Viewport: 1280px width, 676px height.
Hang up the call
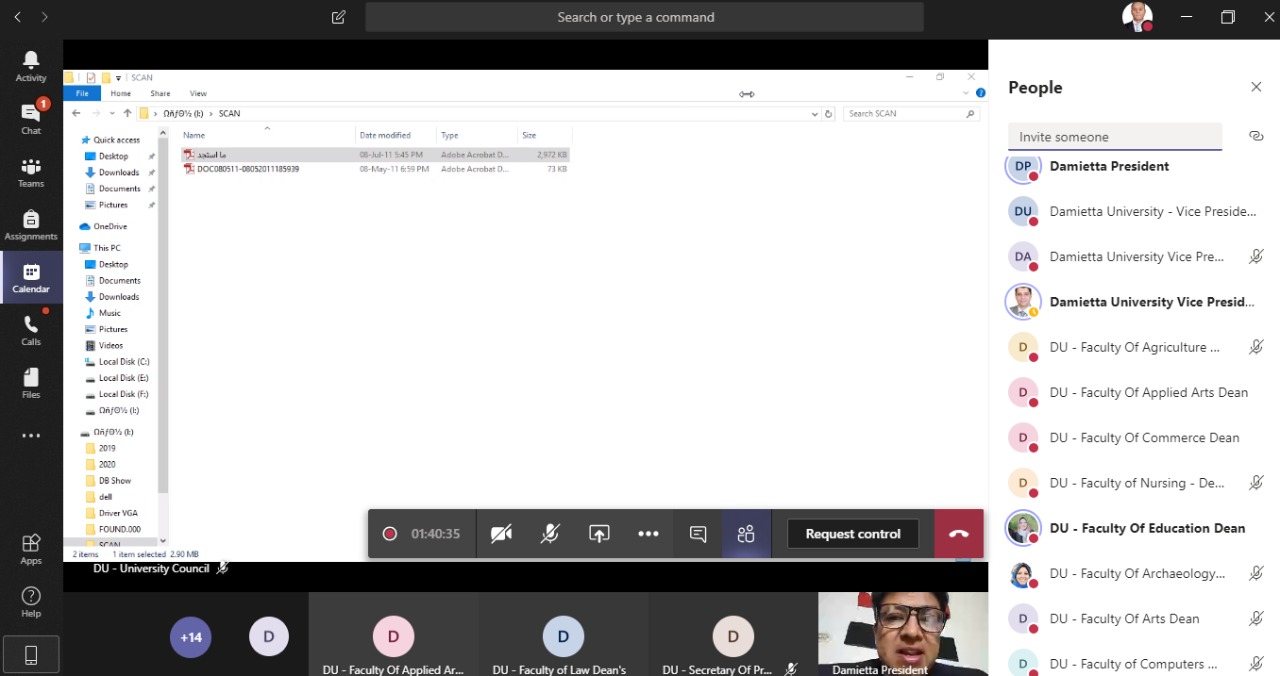point(959,534)
